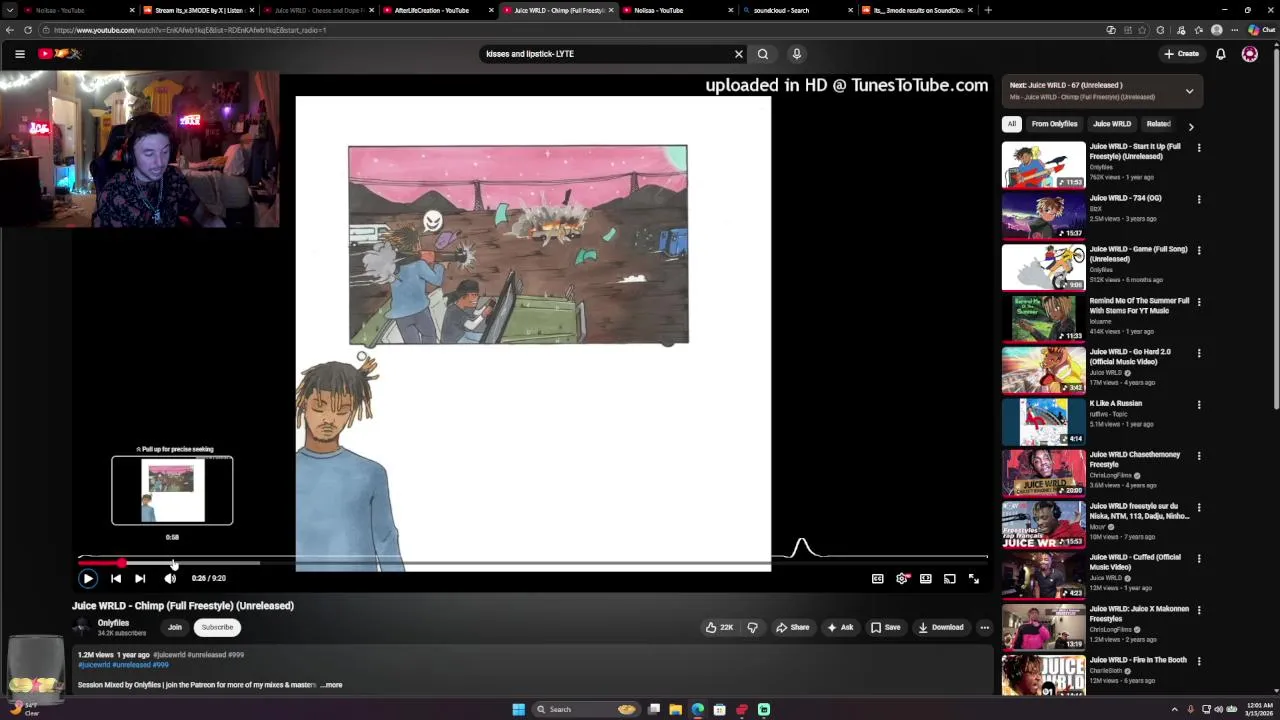Open a new browser tab with plus
This screenshot has height=720, width=1280.
point(988,10)
